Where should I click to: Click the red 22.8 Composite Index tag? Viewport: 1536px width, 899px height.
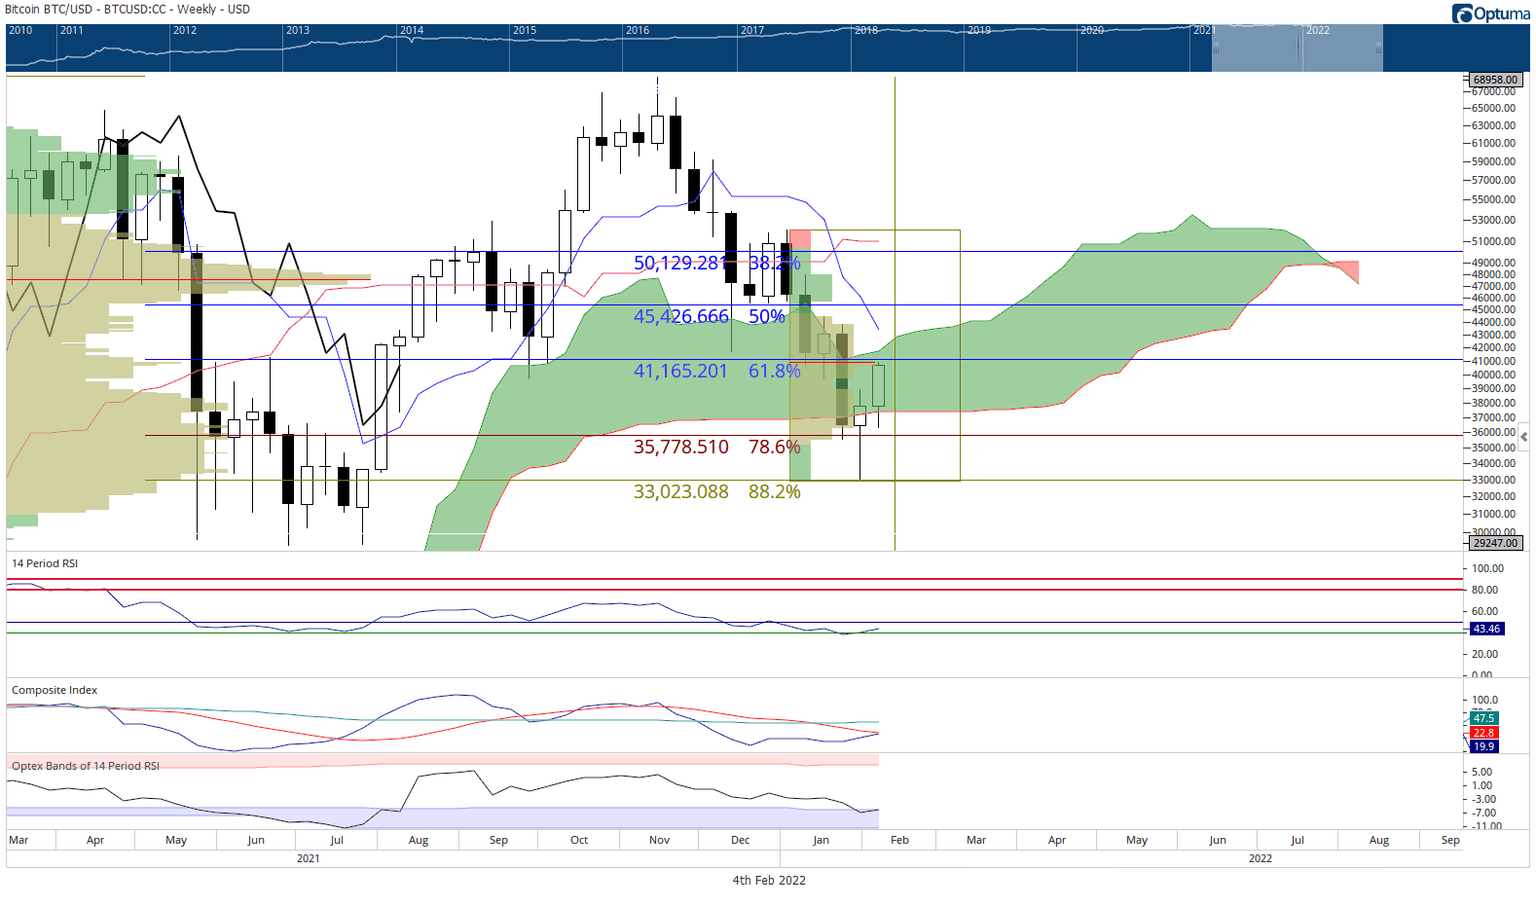(1483, 733)
